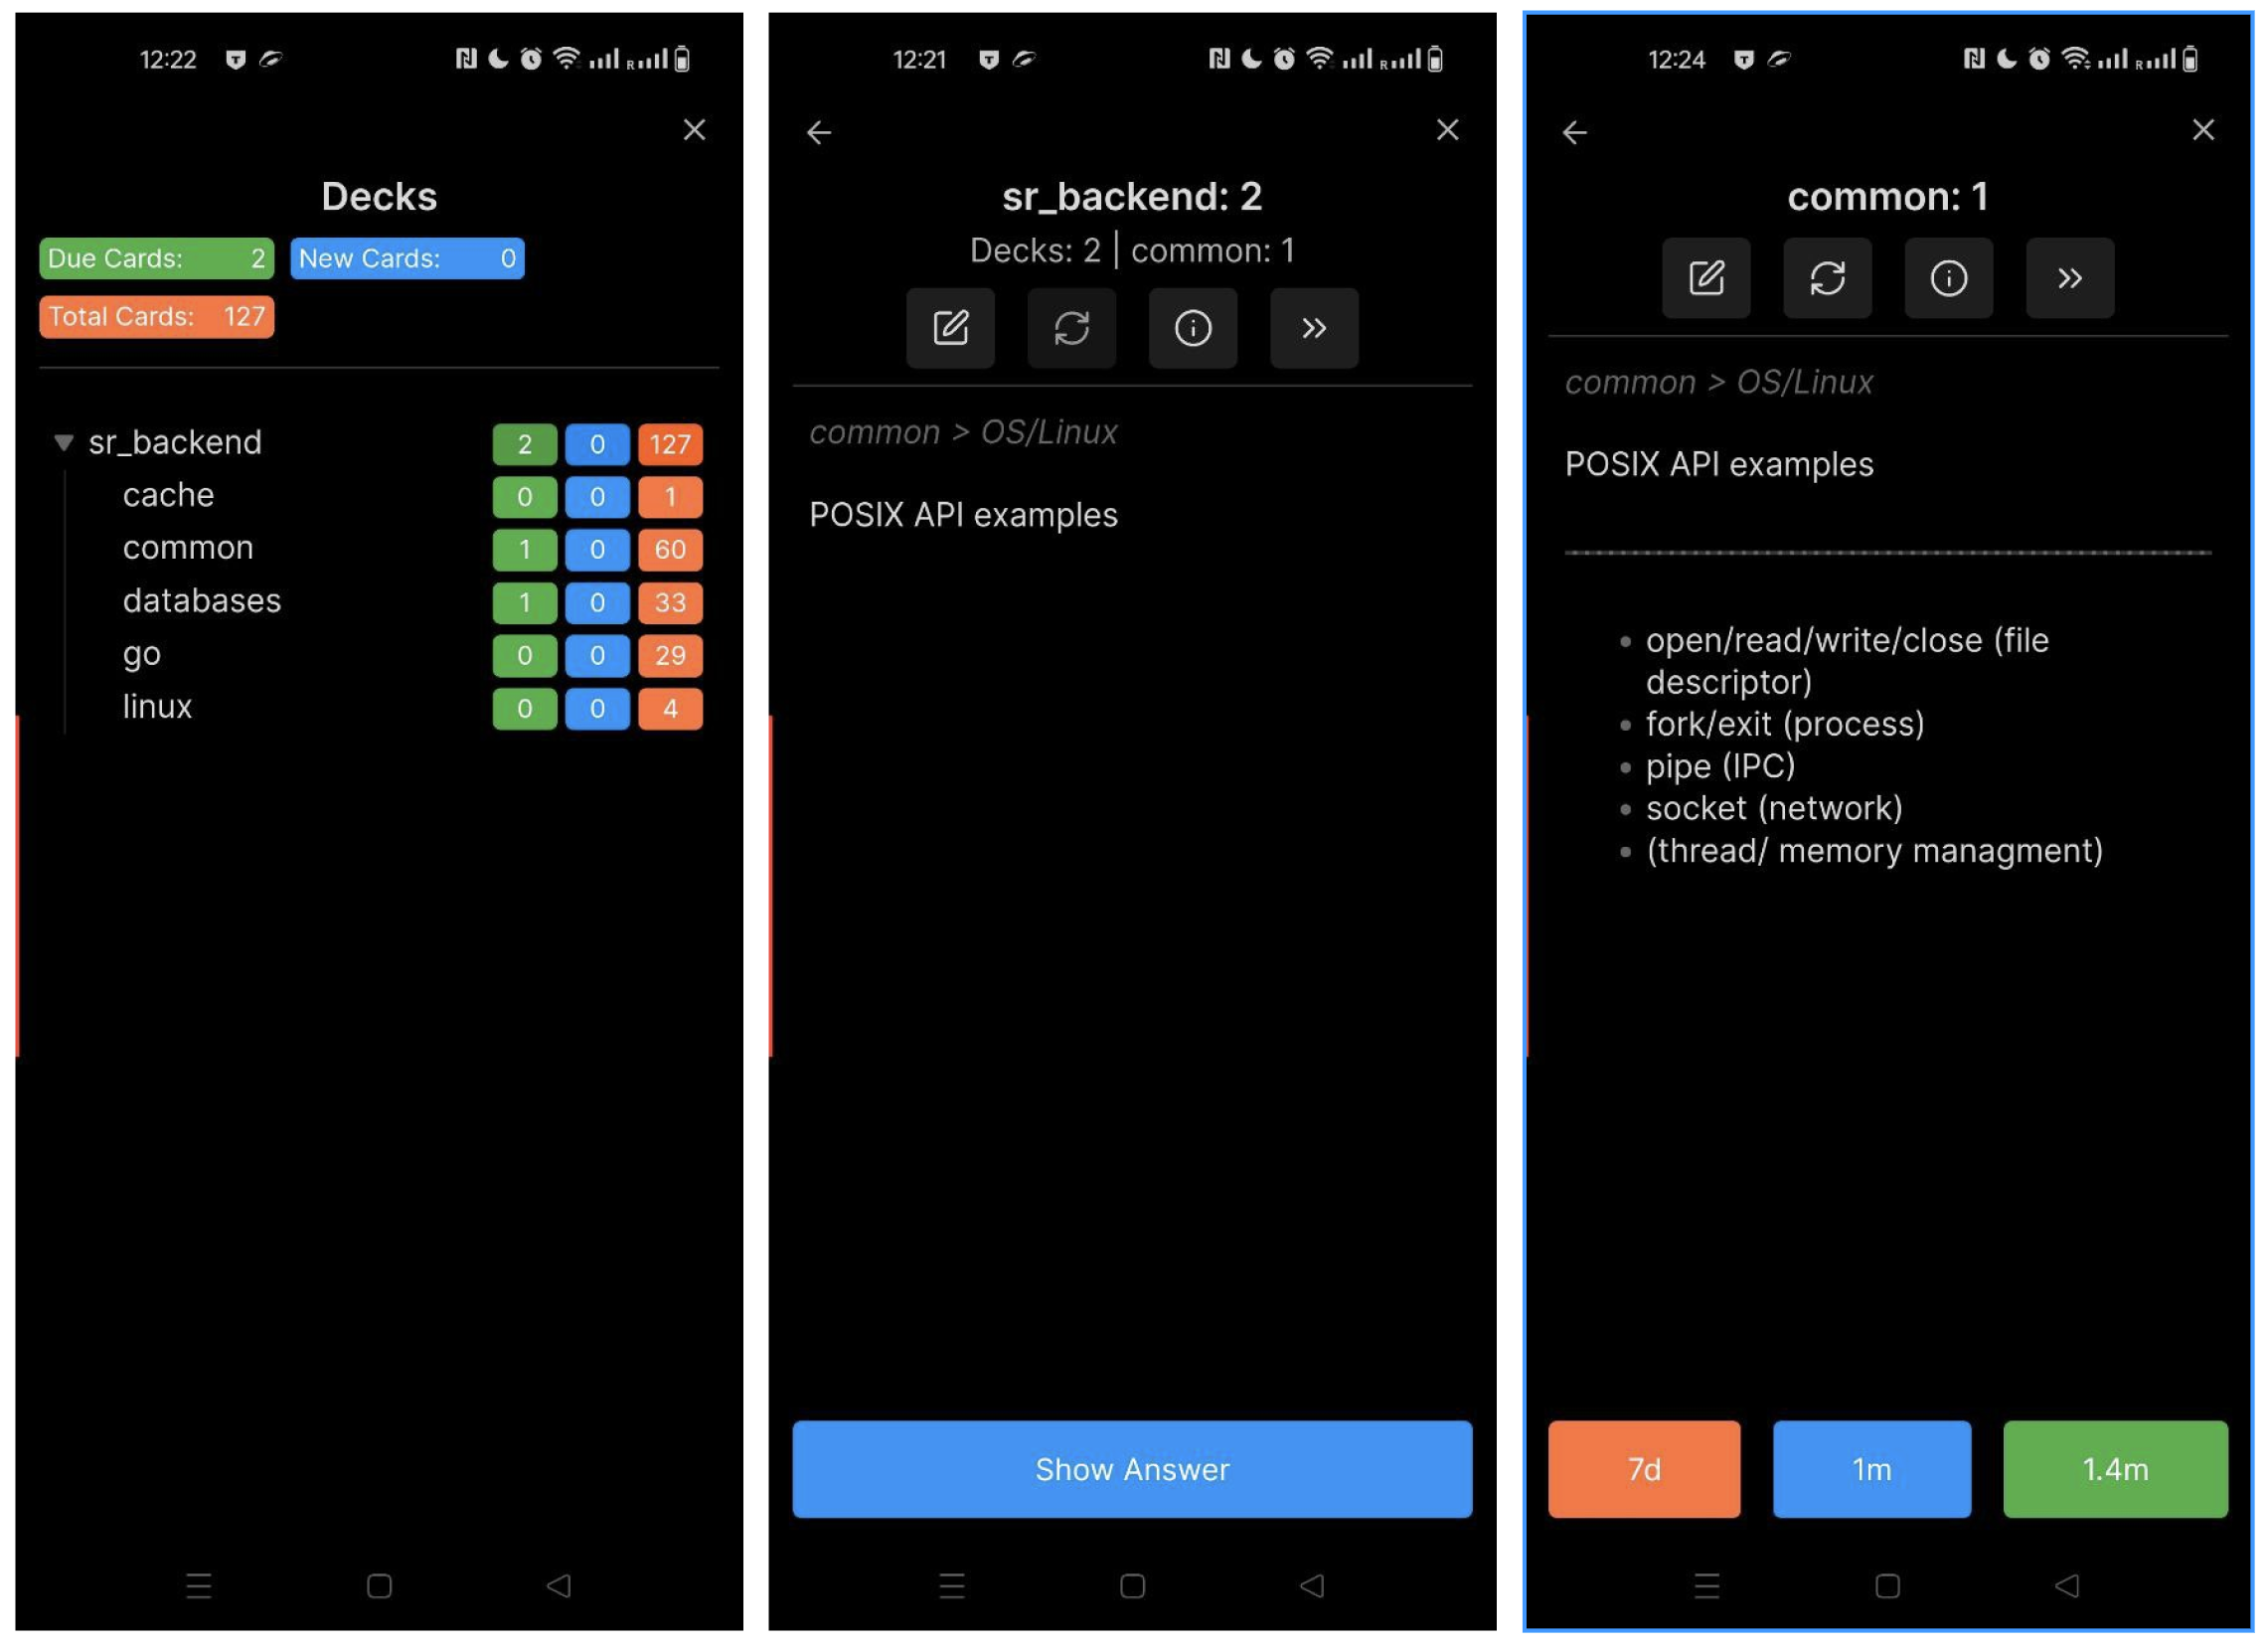Select the databases sub-deck
This screenshot has height=1650, width=2268.
point(201,600)
